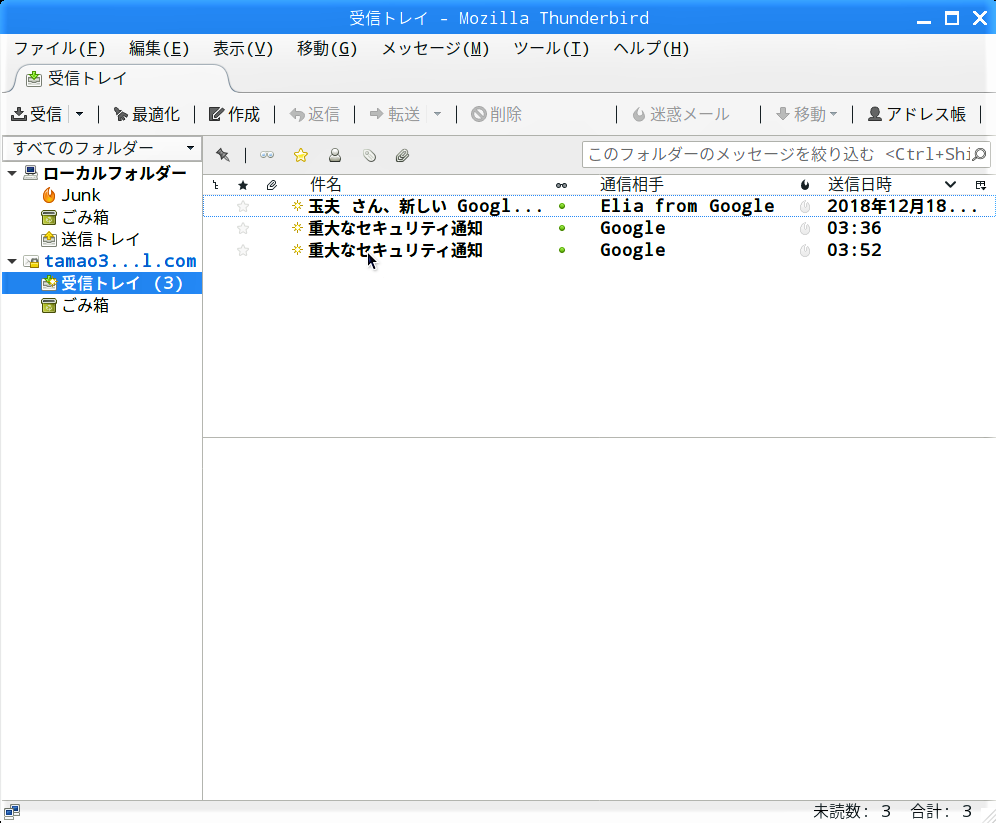Open the ツール(T) menu
The image size is (996, 823).
tap(551, 49)
